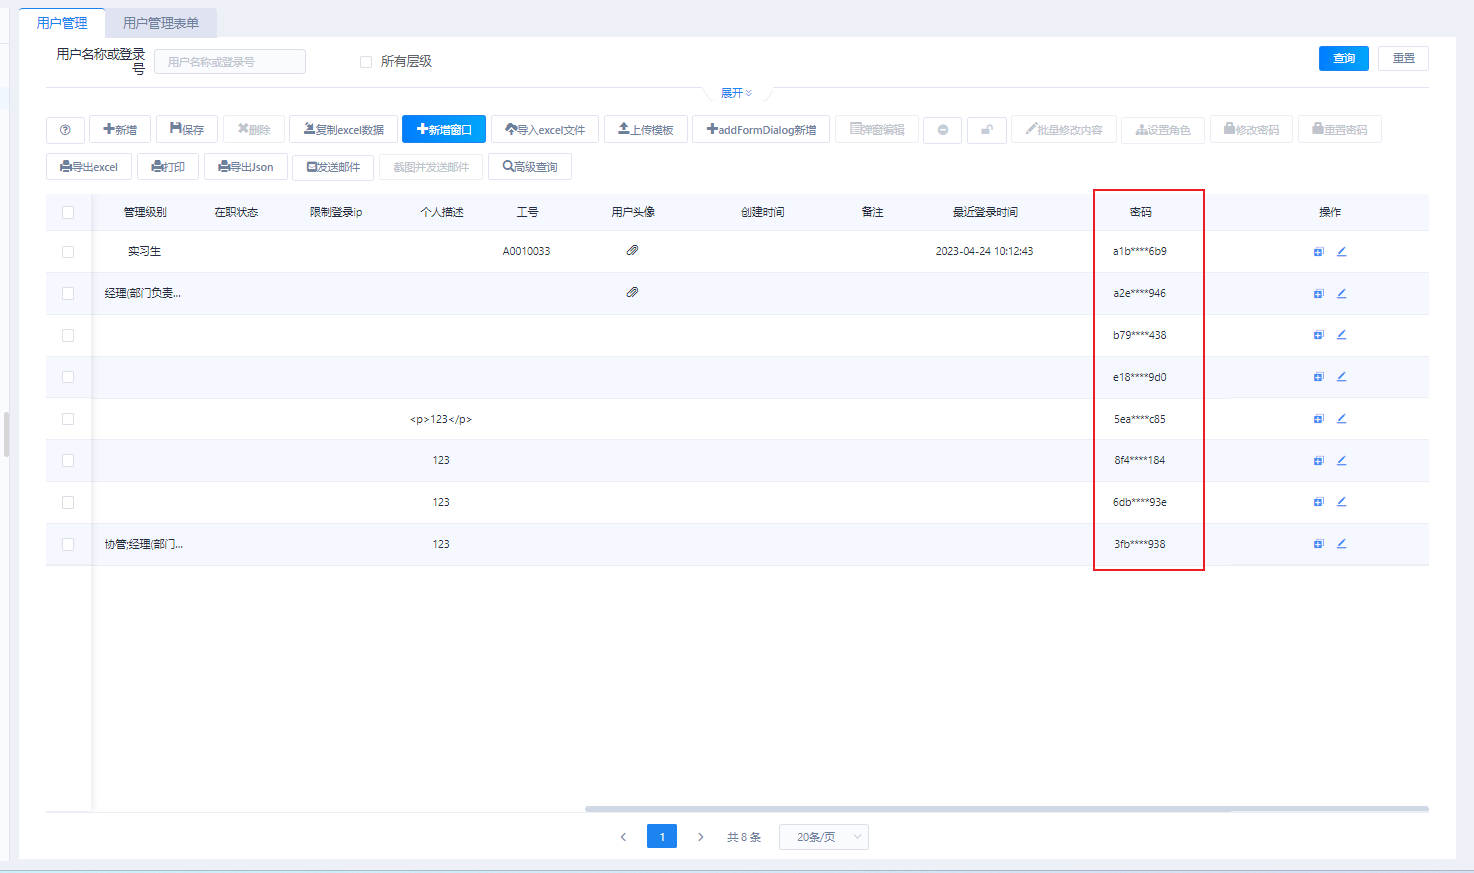Check the checkbox for row e18****9d0
Viewport: 1474px width, 873px height.
click(68, 377)
